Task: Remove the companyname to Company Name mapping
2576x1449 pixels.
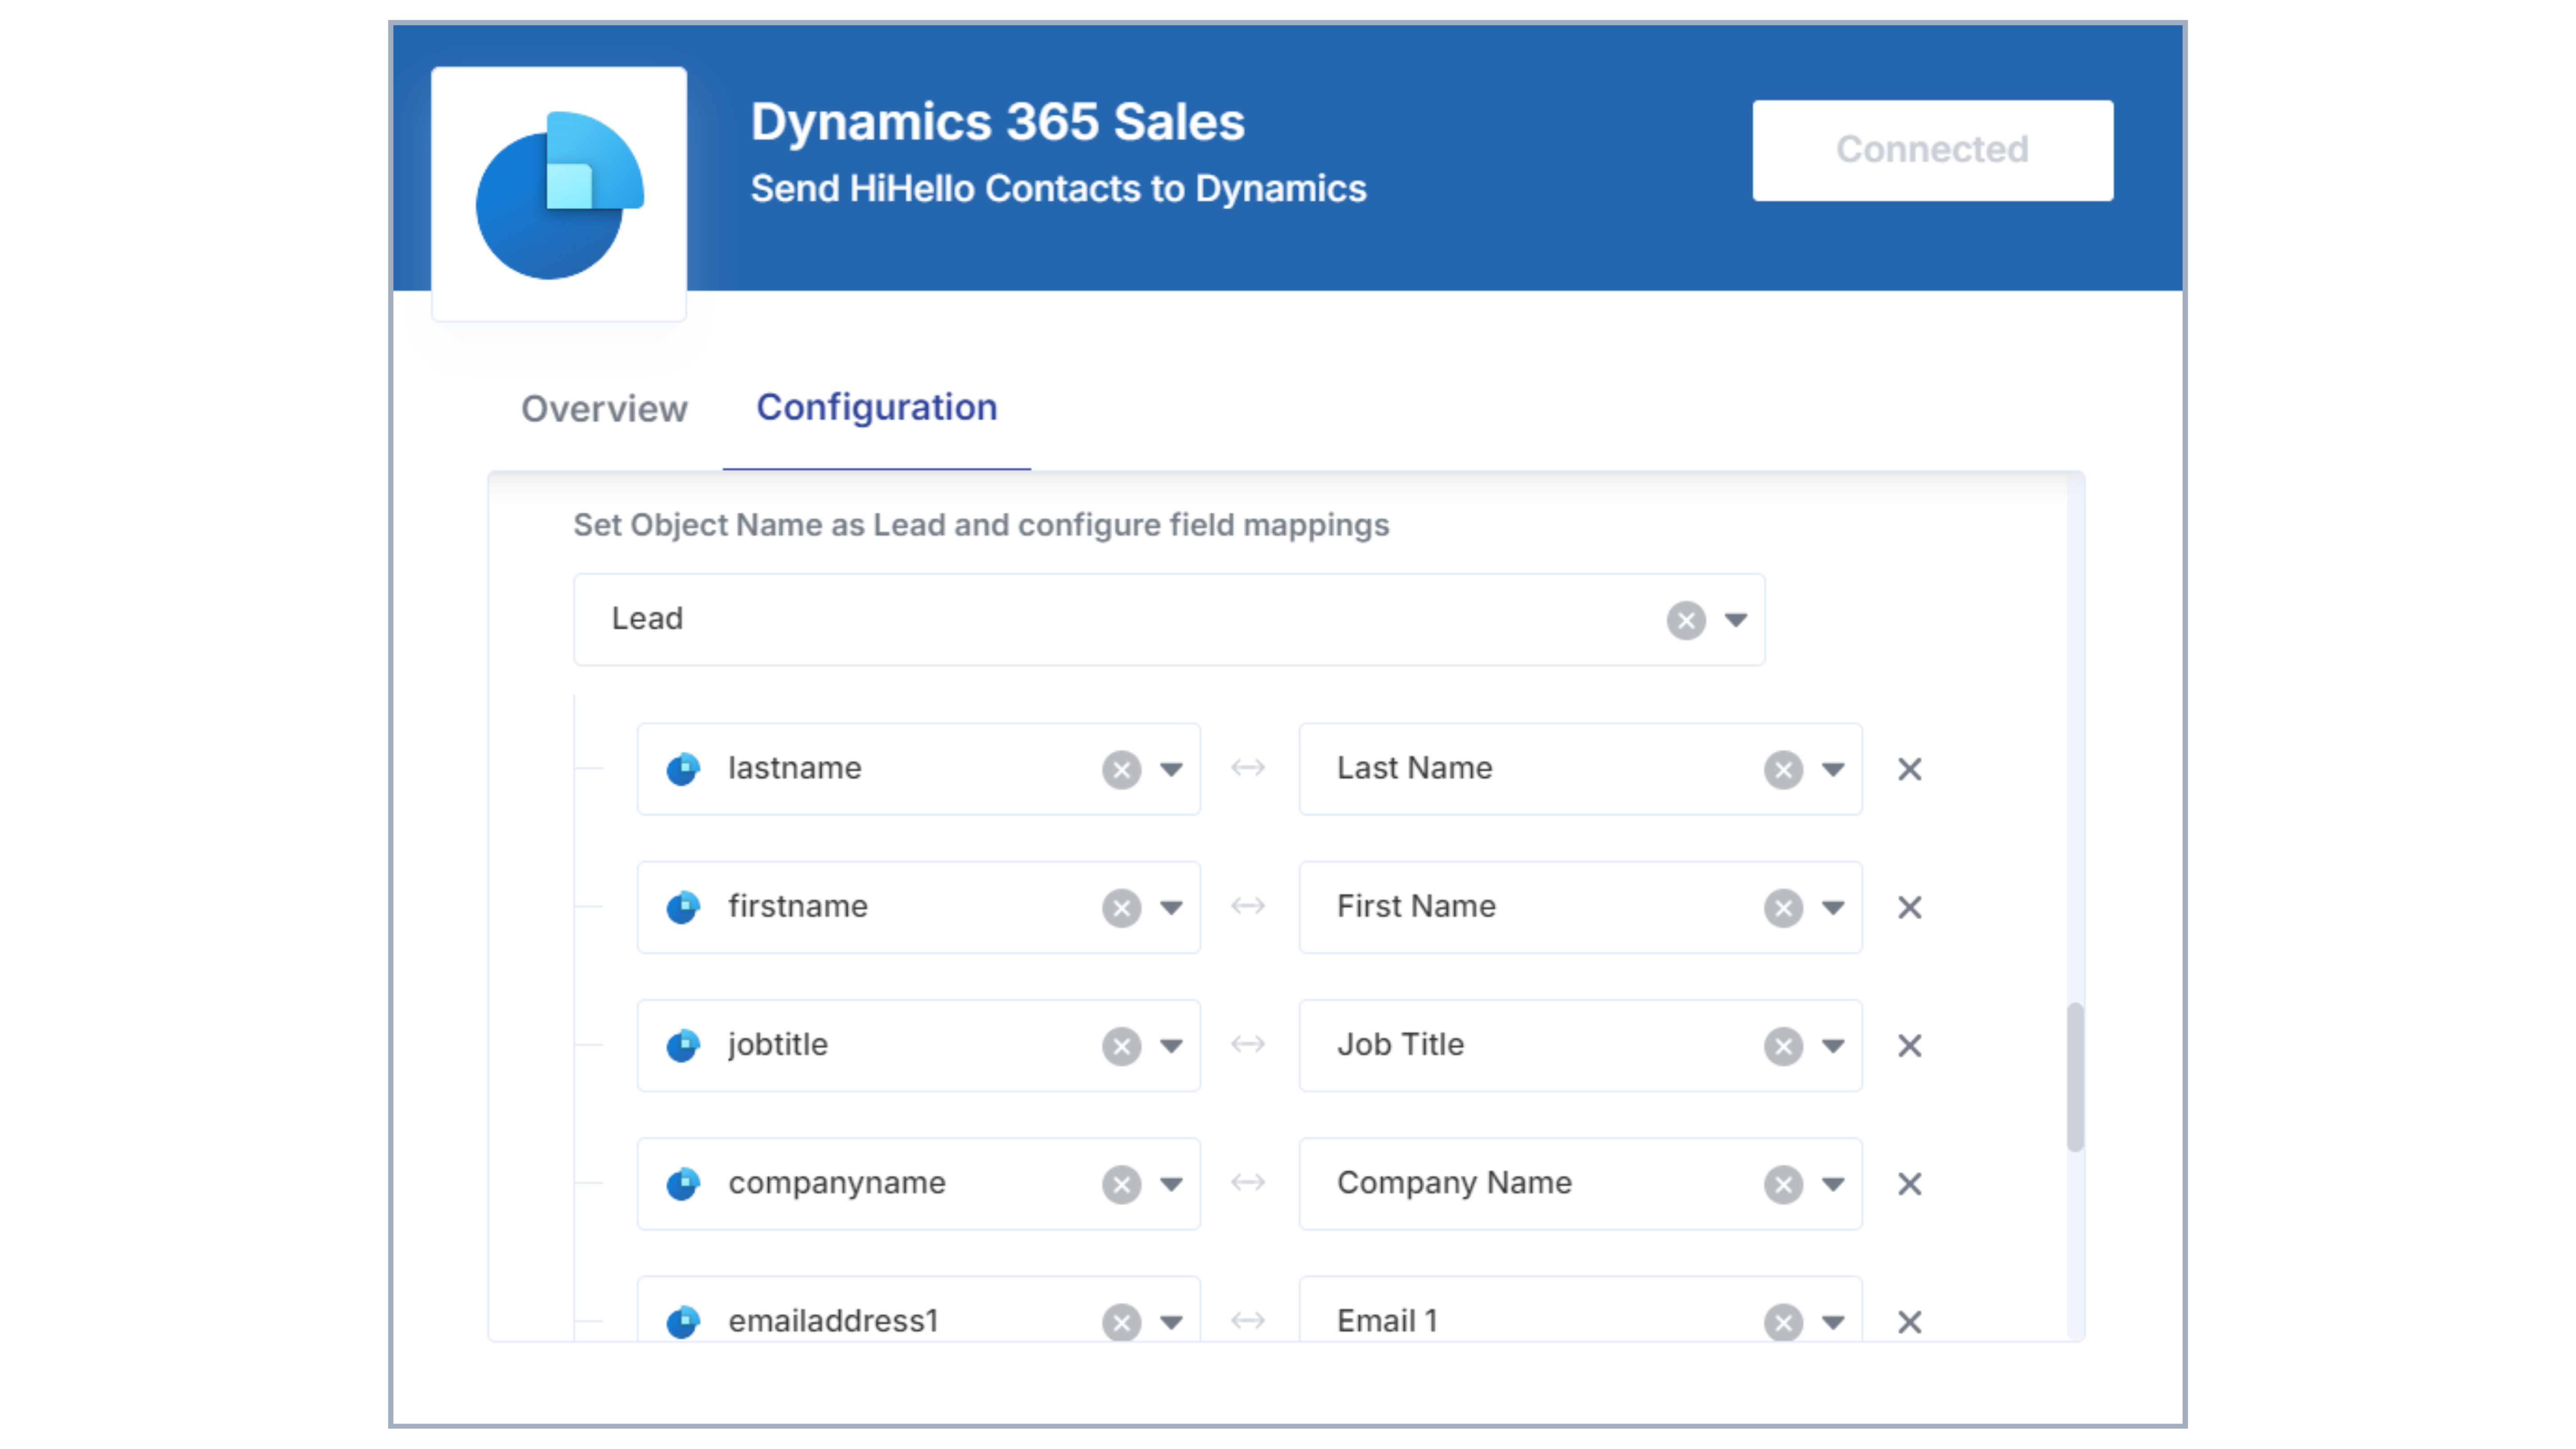Action: point(1909,1184)
